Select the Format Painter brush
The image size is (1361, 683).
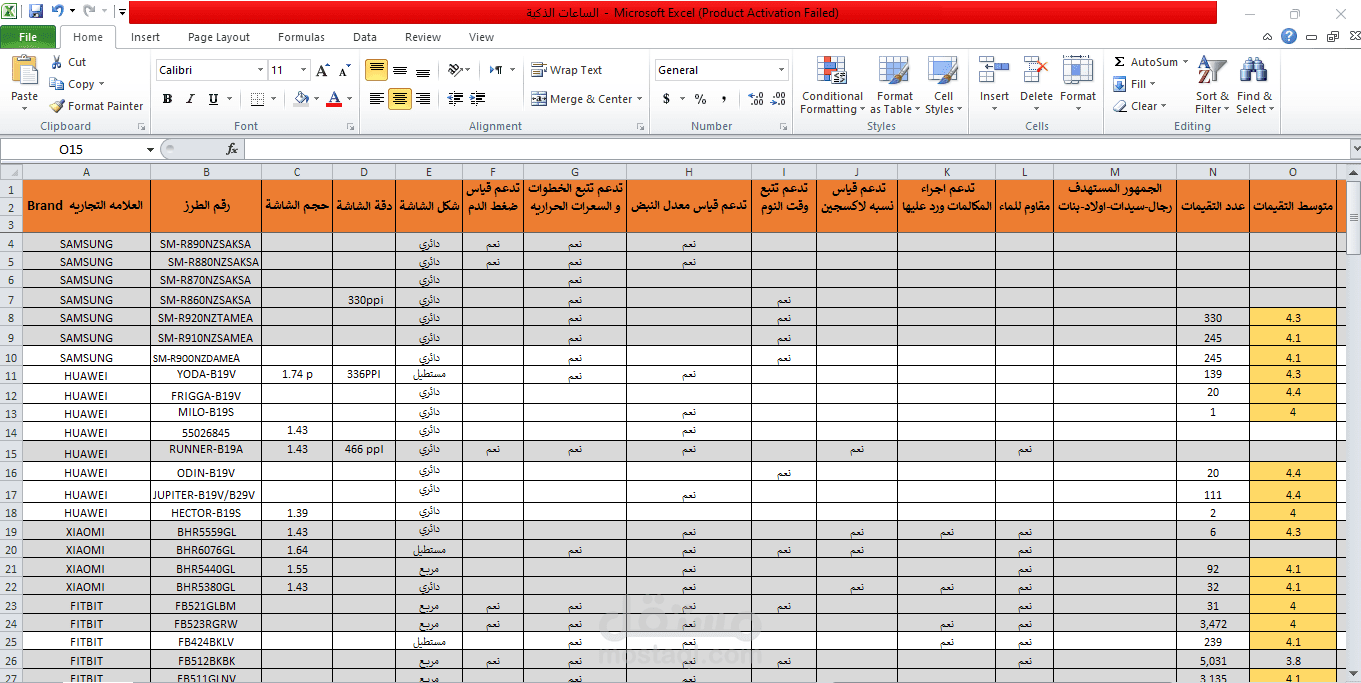tap(57, 106)
